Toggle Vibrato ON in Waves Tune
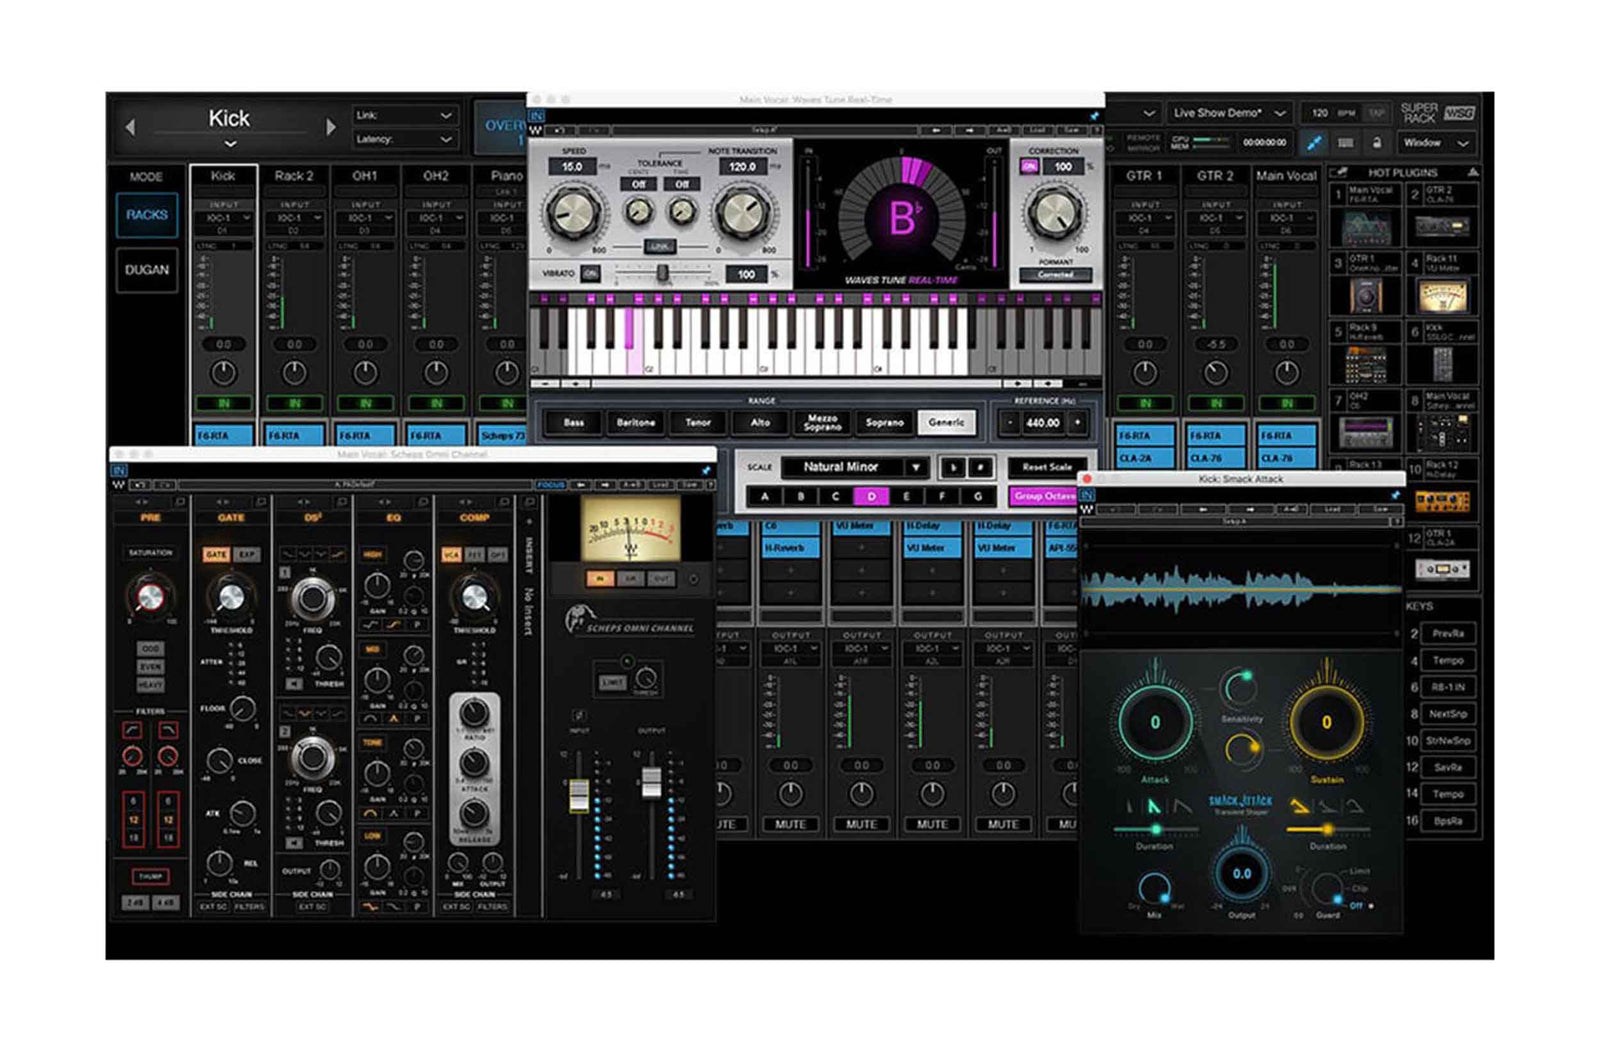Viewport: 1600px width, 1053px height. click(x=590, y=273)
